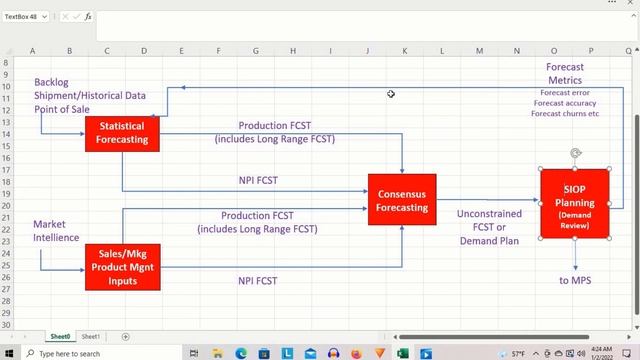
Task: Click the Cancel X in formula bar
Action: pyautogui.click(x=65, y=17)
